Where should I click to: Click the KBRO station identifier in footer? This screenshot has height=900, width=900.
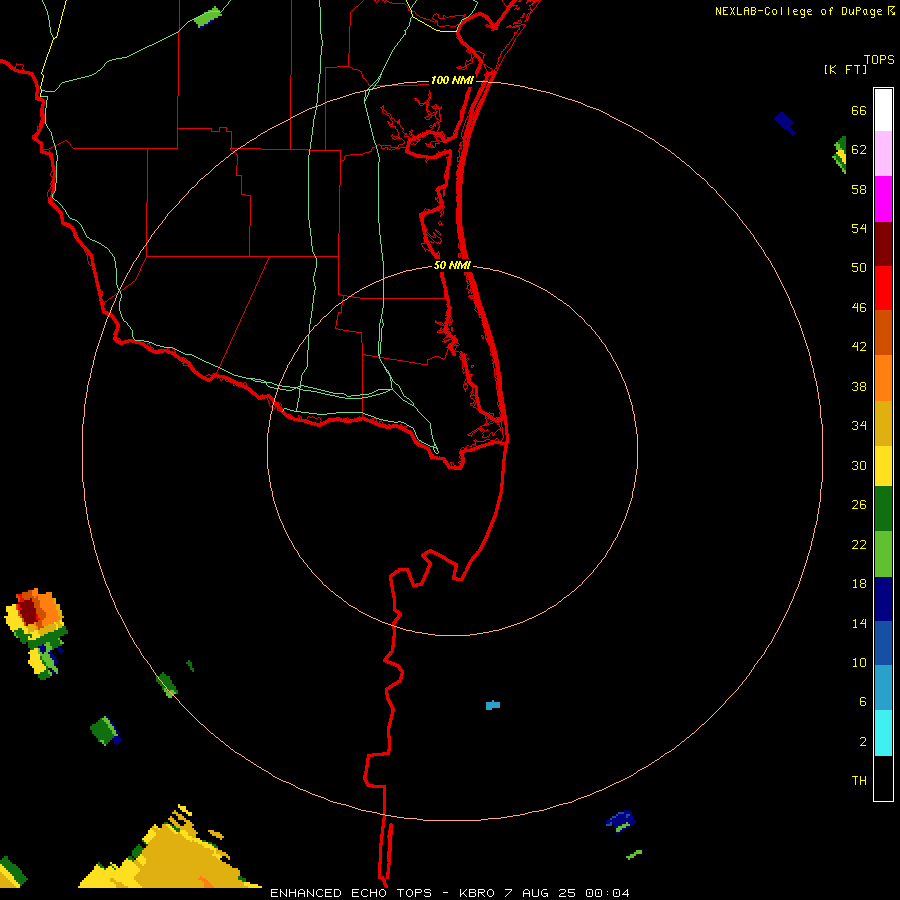(476, 893)
